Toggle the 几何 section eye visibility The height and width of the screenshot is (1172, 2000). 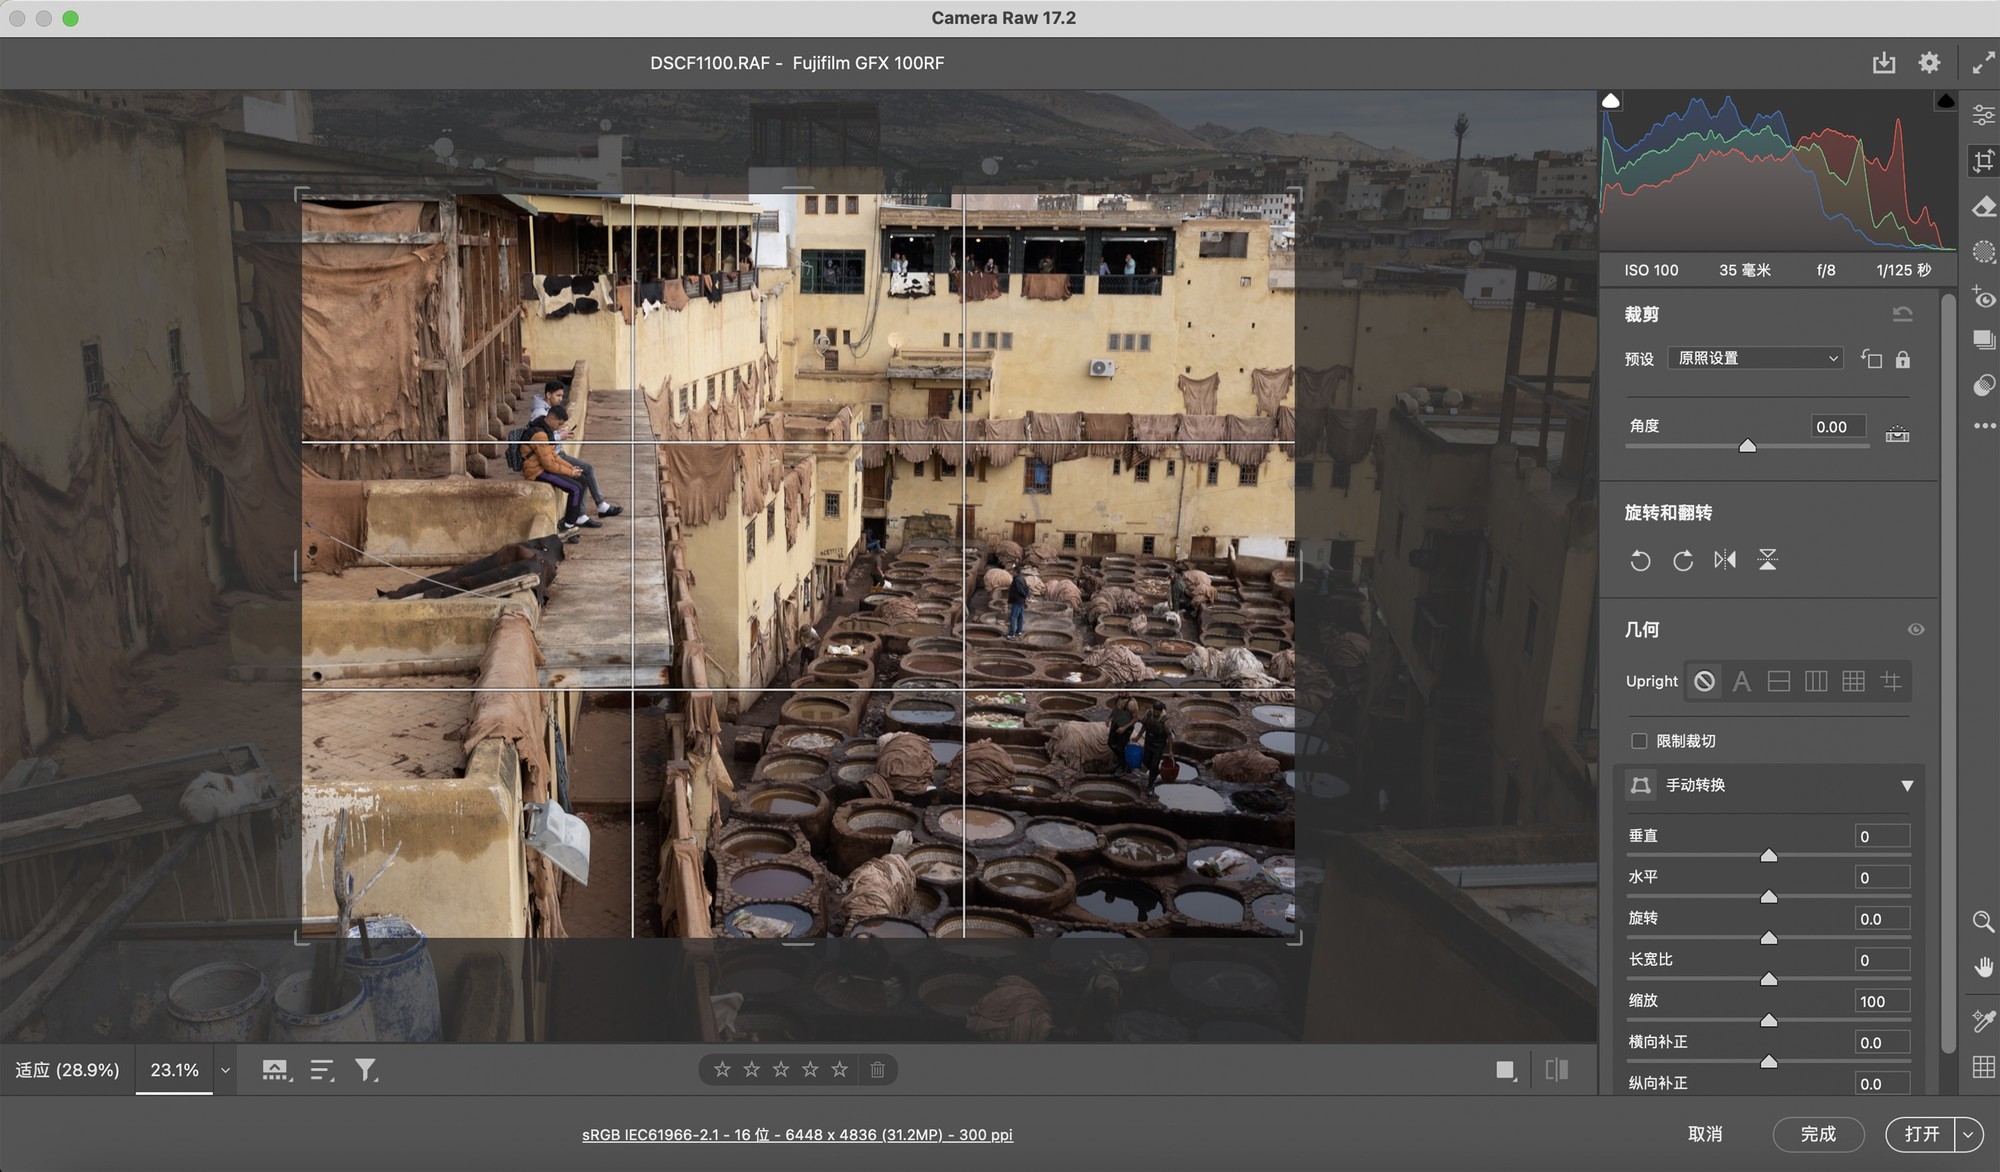(x=1915, y=630)
